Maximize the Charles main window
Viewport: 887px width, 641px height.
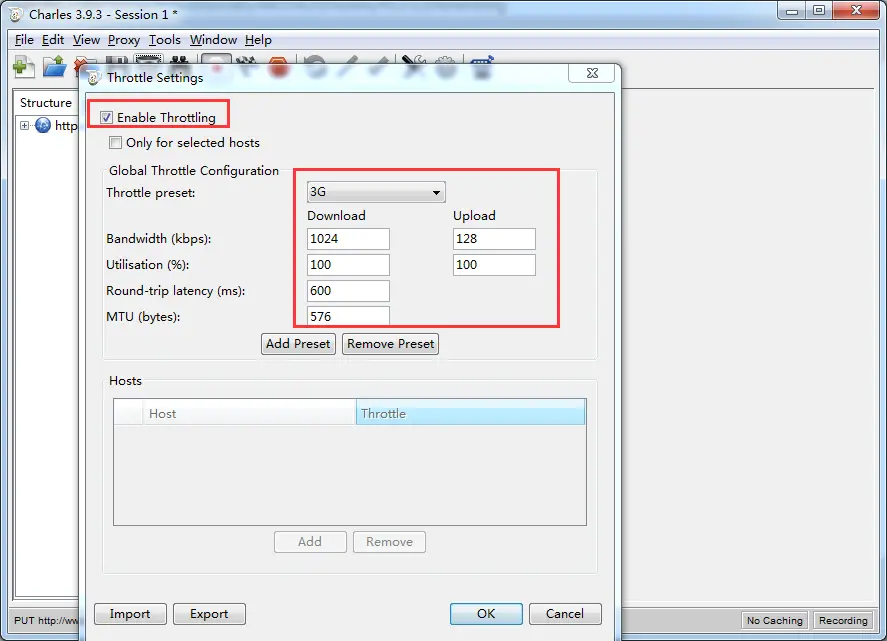coord(819,11)
